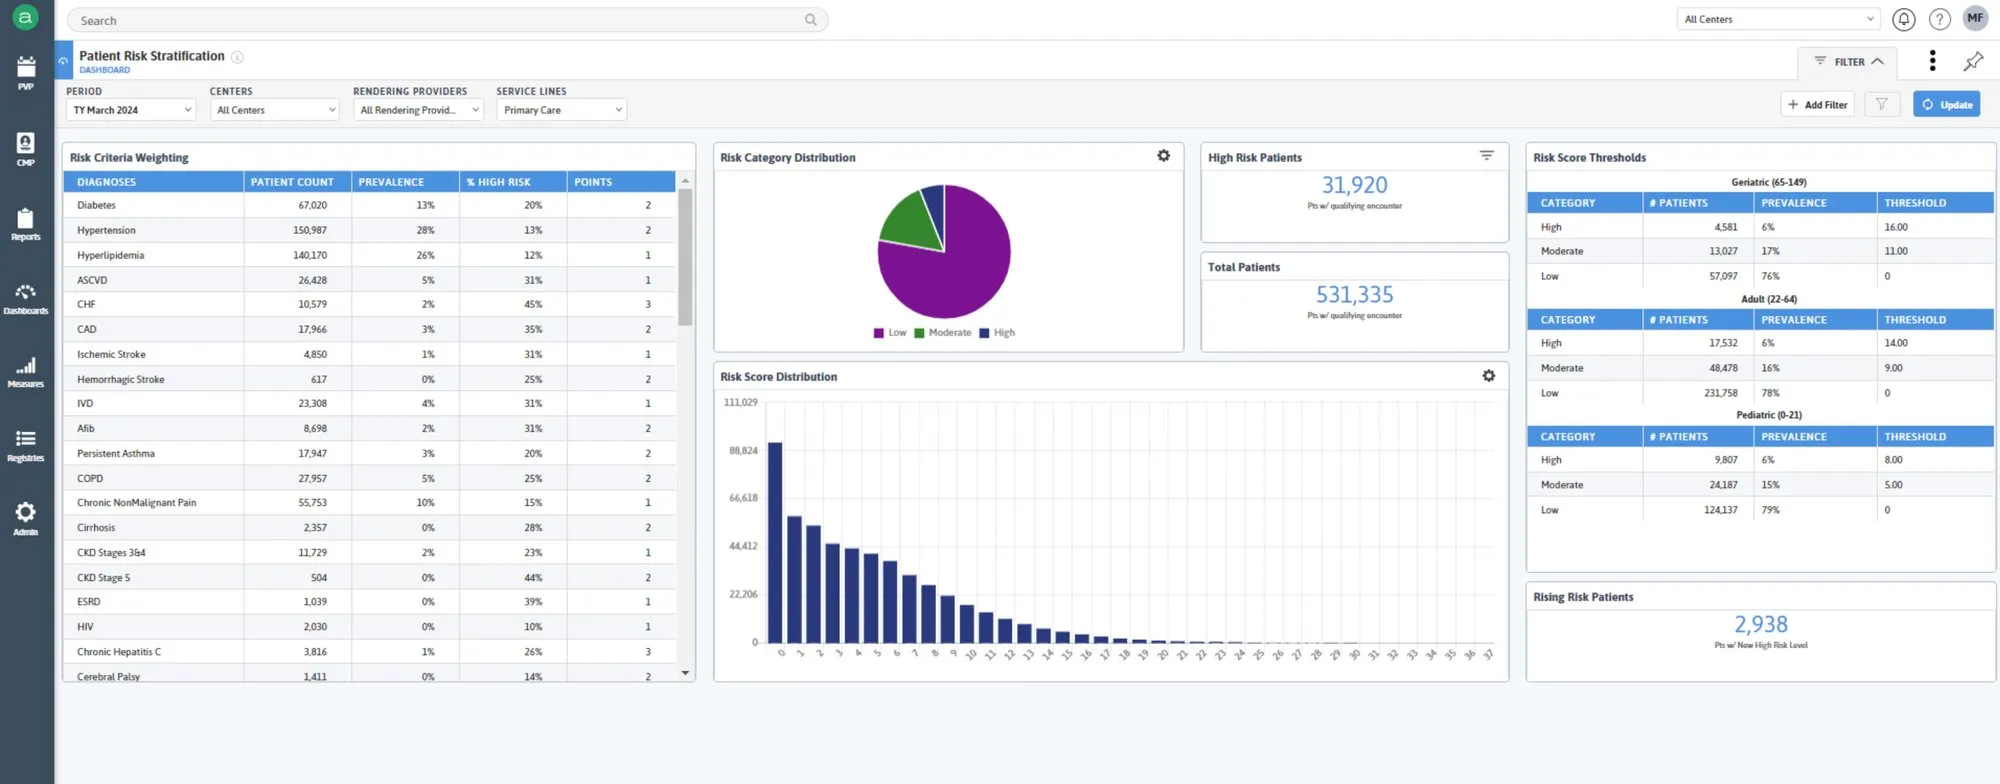Click the Add Filter button
2000x784 pixels.
(x=1817, y=104)
